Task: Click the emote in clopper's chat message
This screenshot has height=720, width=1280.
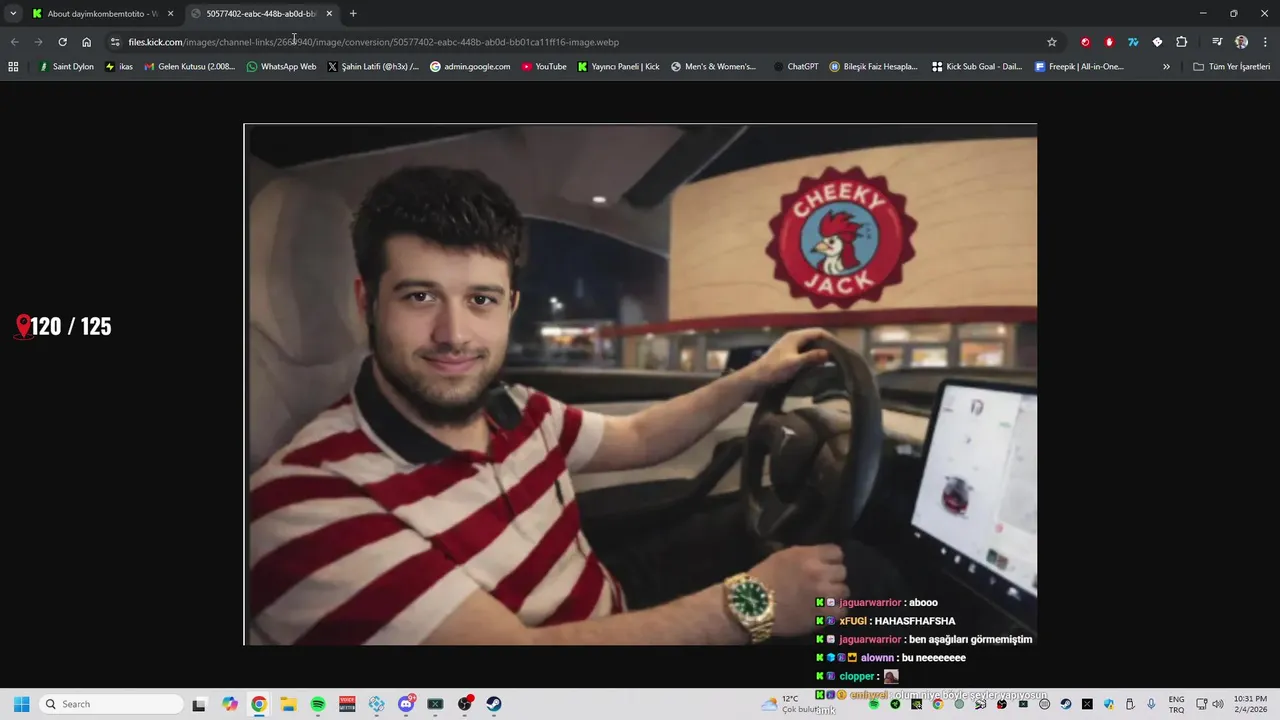Action: point(891,677)
